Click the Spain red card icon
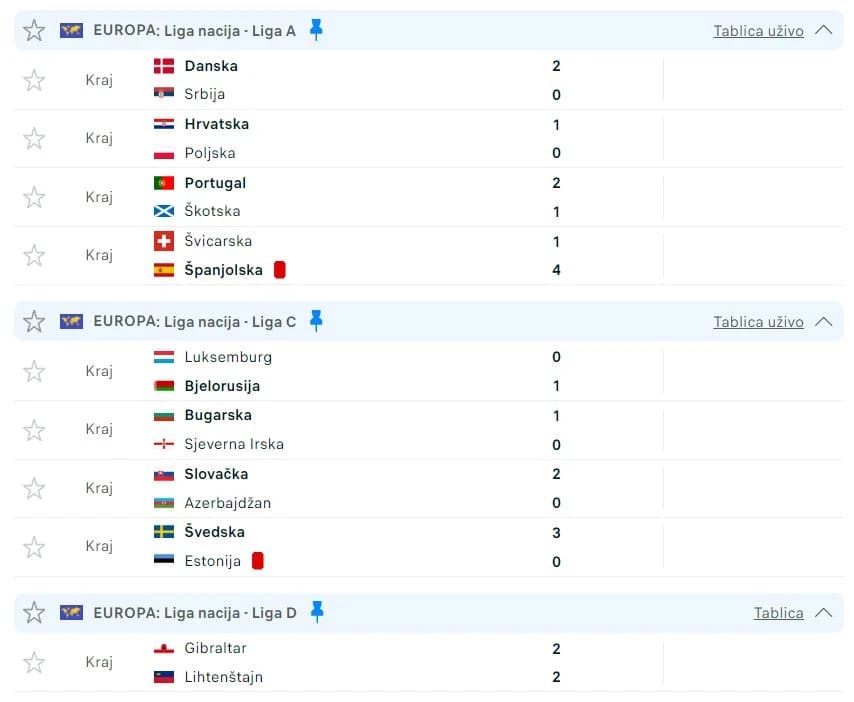 coord(279,270)
